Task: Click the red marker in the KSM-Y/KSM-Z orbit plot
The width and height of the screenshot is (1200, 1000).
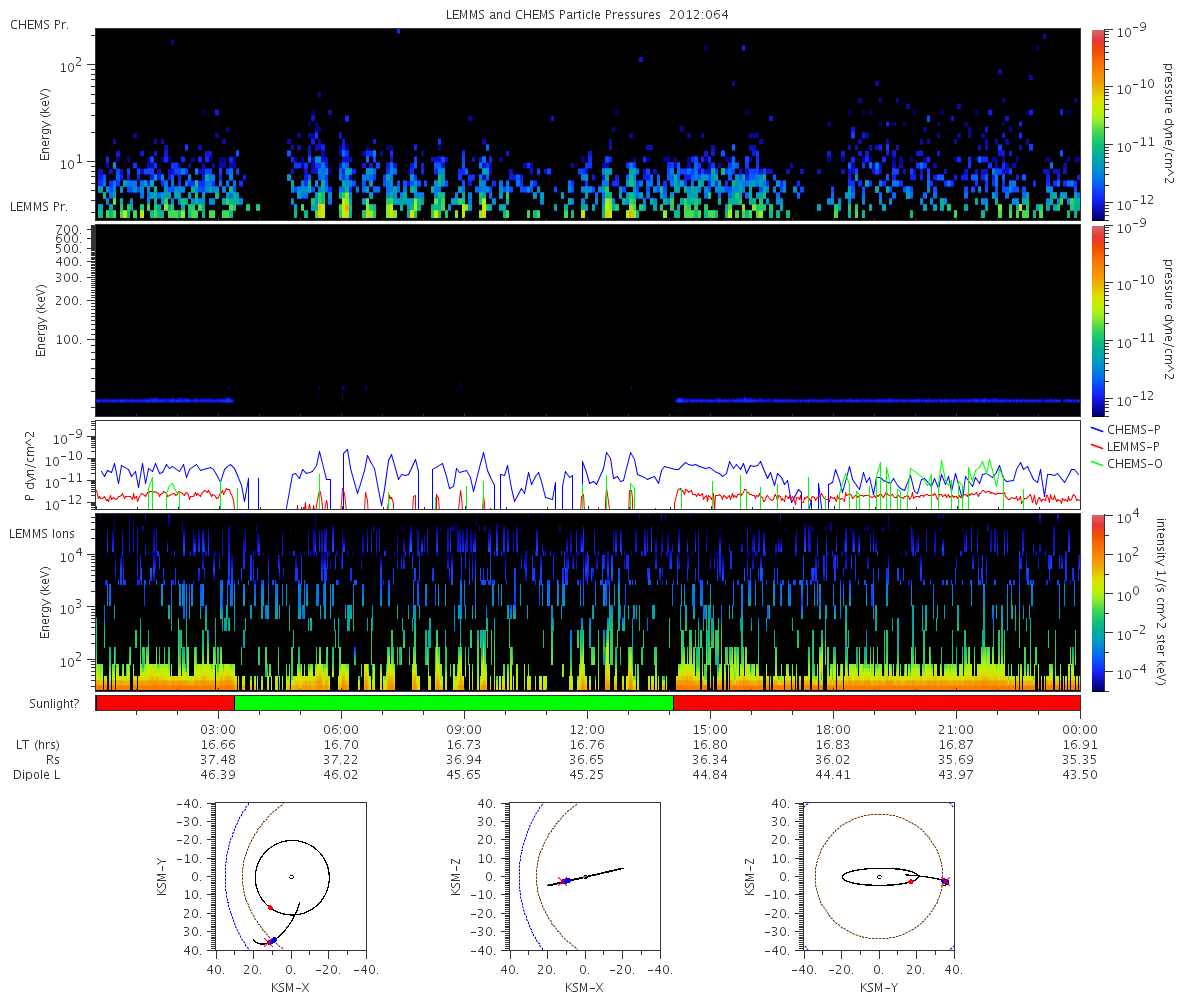Action: [911, 881]
